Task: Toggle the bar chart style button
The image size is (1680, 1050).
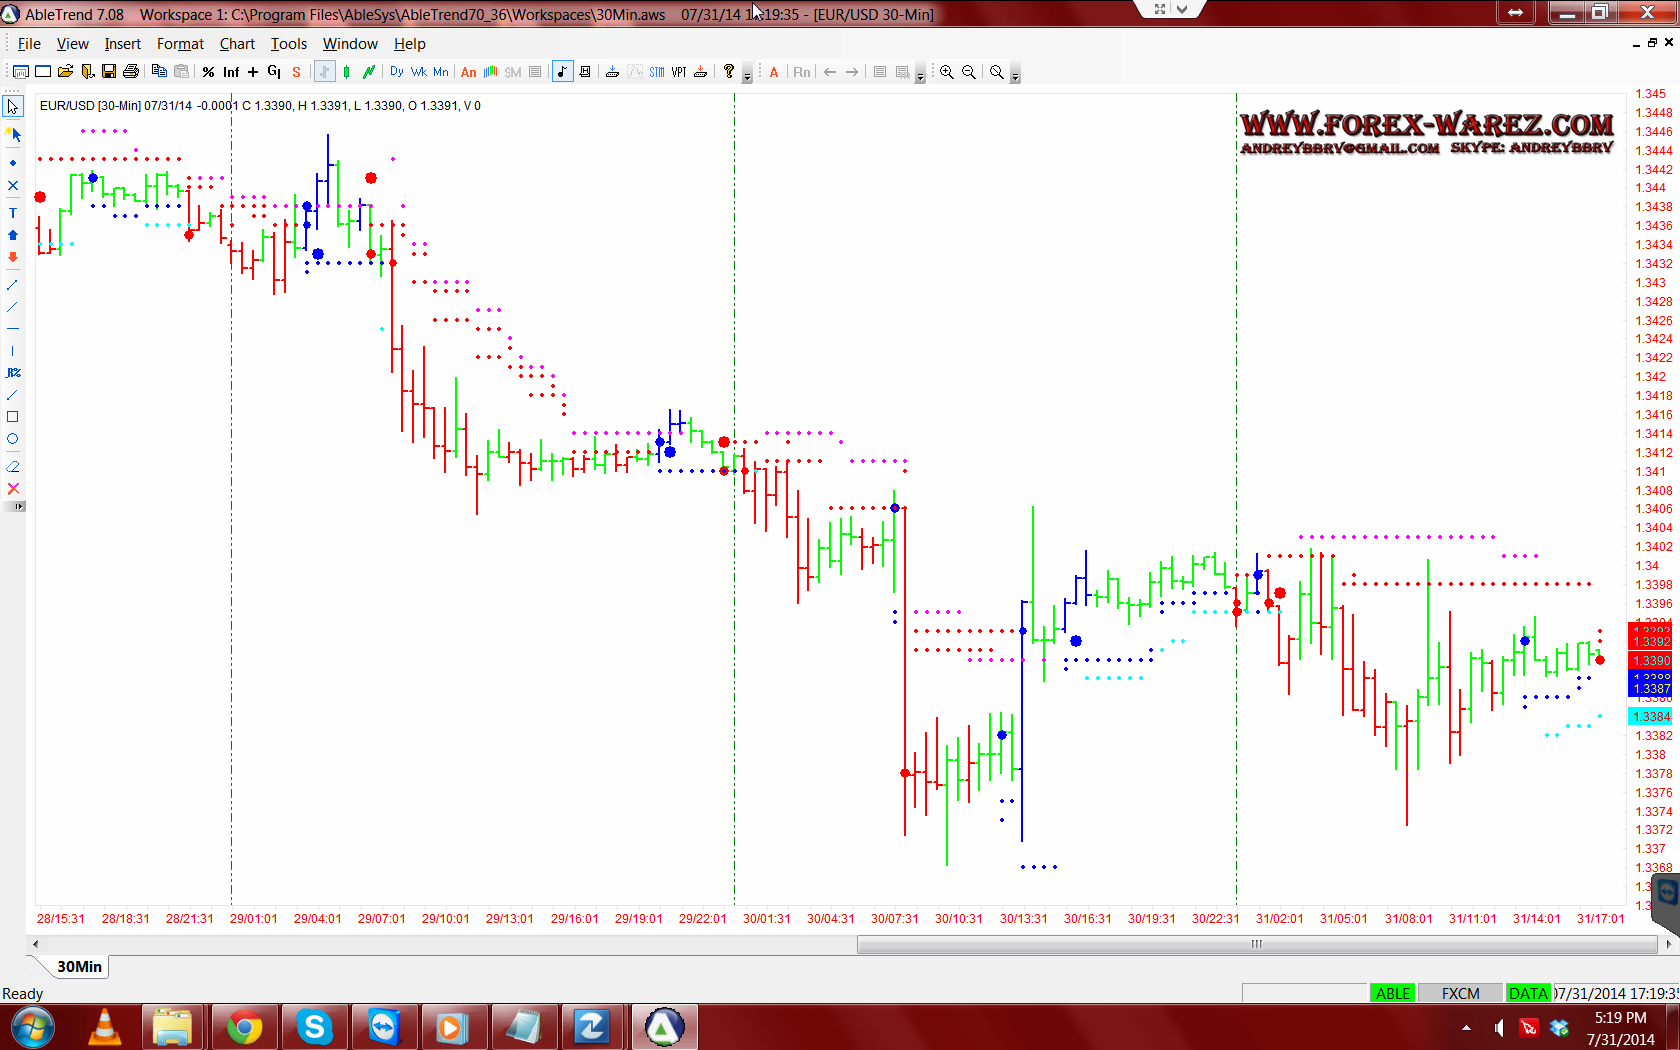Action: tap(324, 72)
